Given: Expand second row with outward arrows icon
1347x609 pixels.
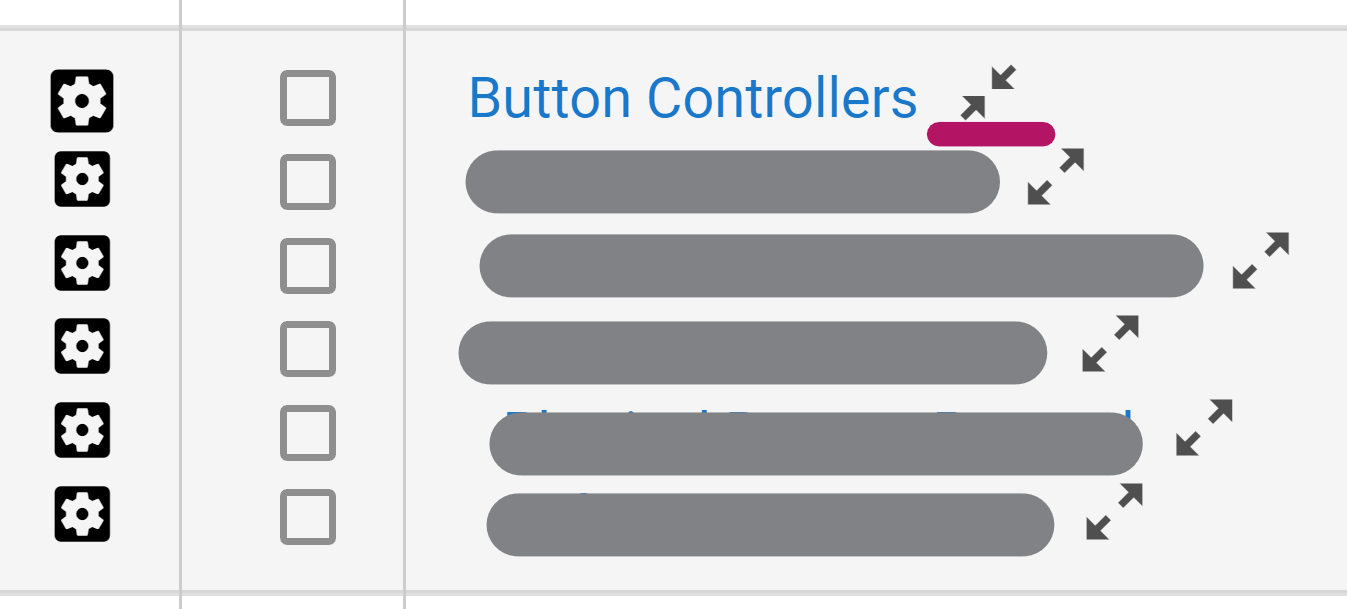Looking at the screenshot, I should [x=1056, y=177].
